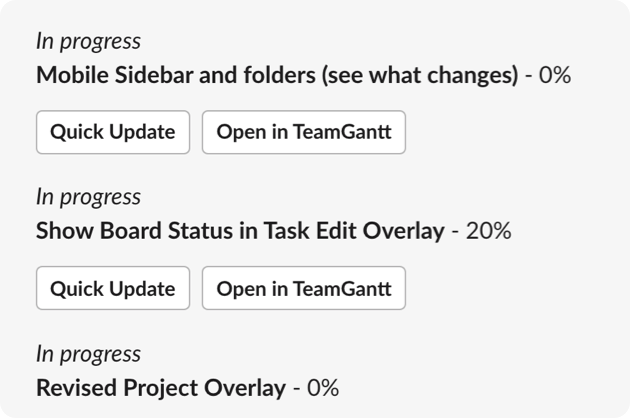This screenshot has width=630, height=418.
Task: Click In progress label above Show Board Status
Action: click(88, 197)
